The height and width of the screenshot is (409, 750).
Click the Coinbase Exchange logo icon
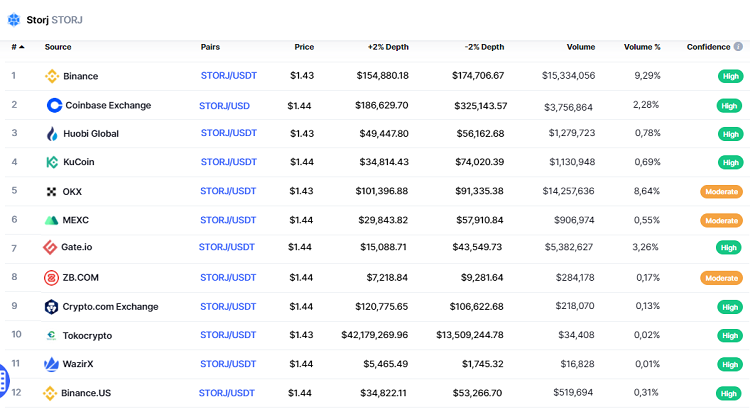[x=54, y=105]
